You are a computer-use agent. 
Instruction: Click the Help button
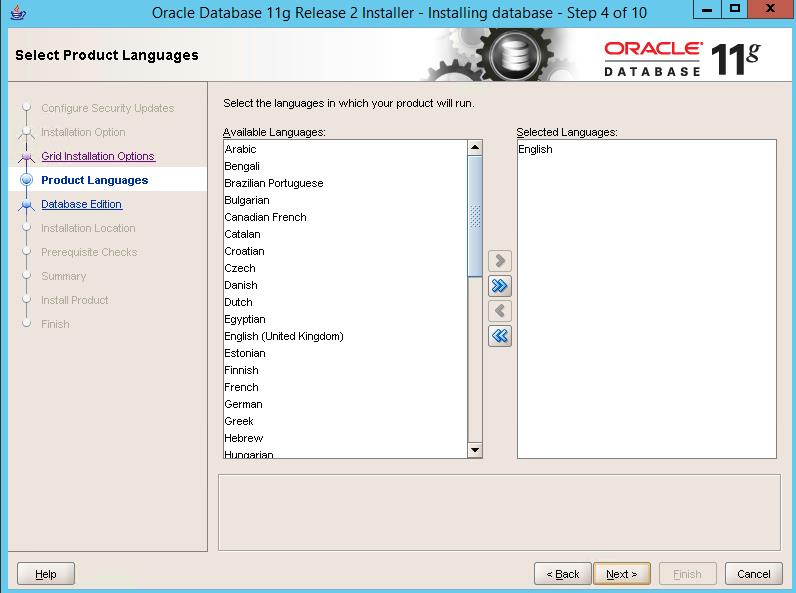coord(46,574)
